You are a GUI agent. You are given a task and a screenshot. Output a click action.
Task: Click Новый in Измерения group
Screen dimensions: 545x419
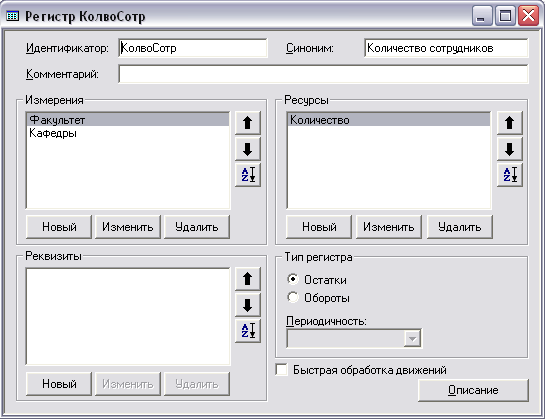[x=59, y=227]
